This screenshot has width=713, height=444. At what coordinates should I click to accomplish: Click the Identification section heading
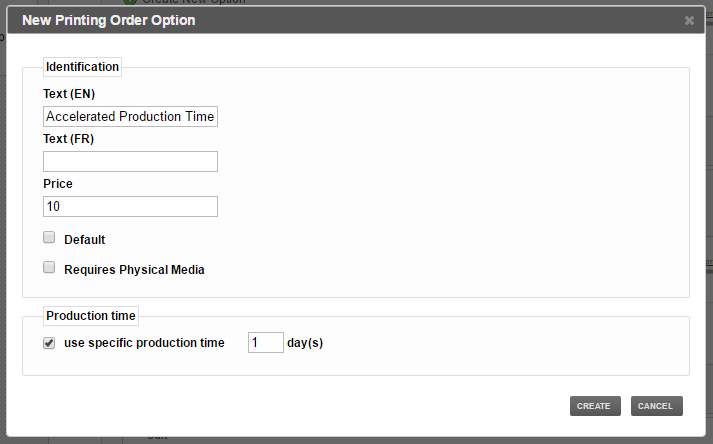[82, 67]
